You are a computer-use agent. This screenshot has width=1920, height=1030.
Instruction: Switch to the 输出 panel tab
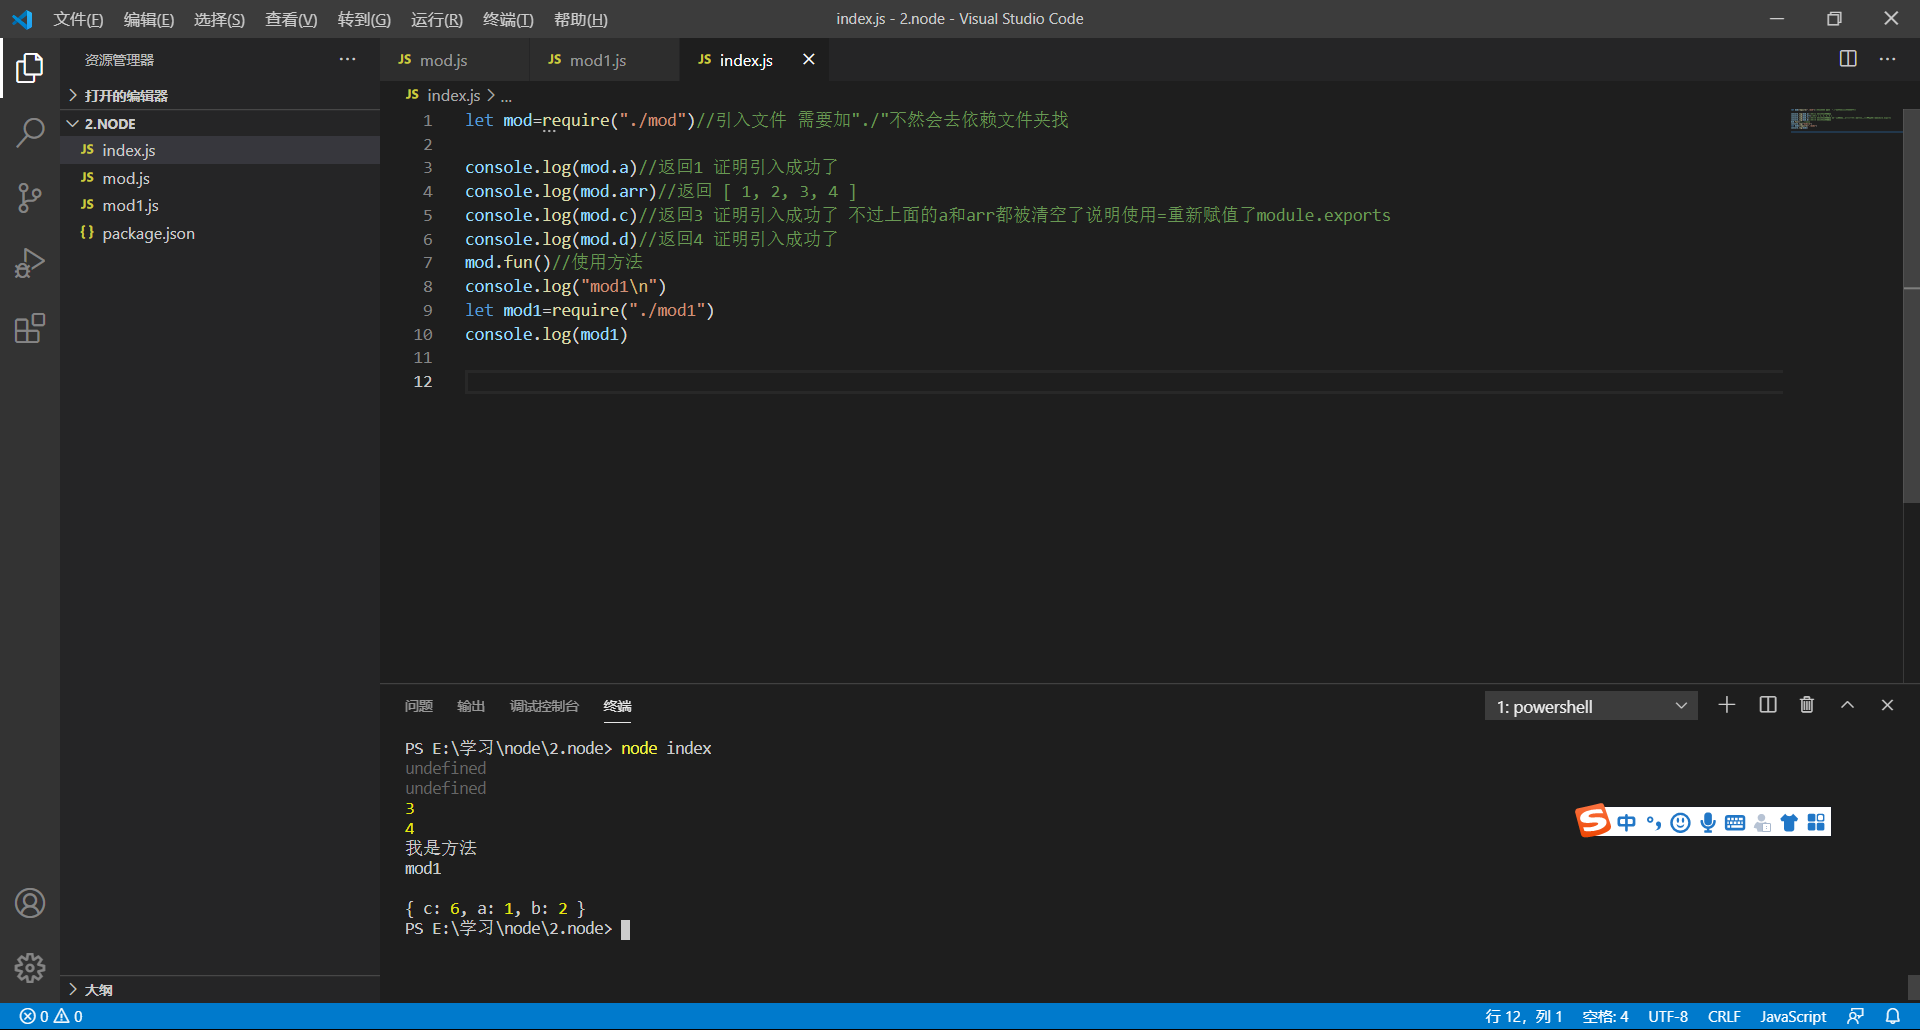471,706
